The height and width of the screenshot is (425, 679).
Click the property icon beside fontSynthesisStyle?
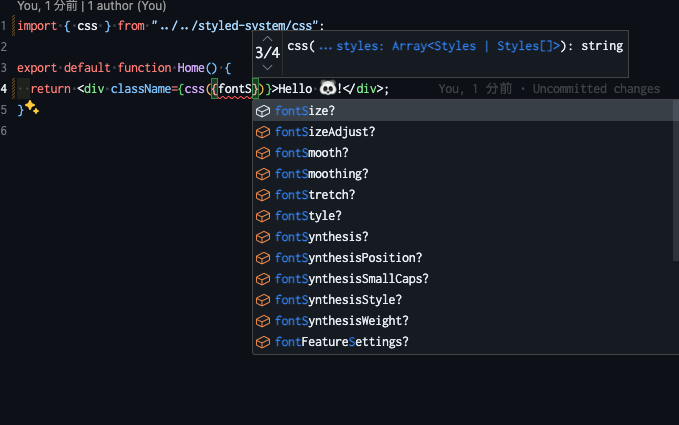pos(263,300)
